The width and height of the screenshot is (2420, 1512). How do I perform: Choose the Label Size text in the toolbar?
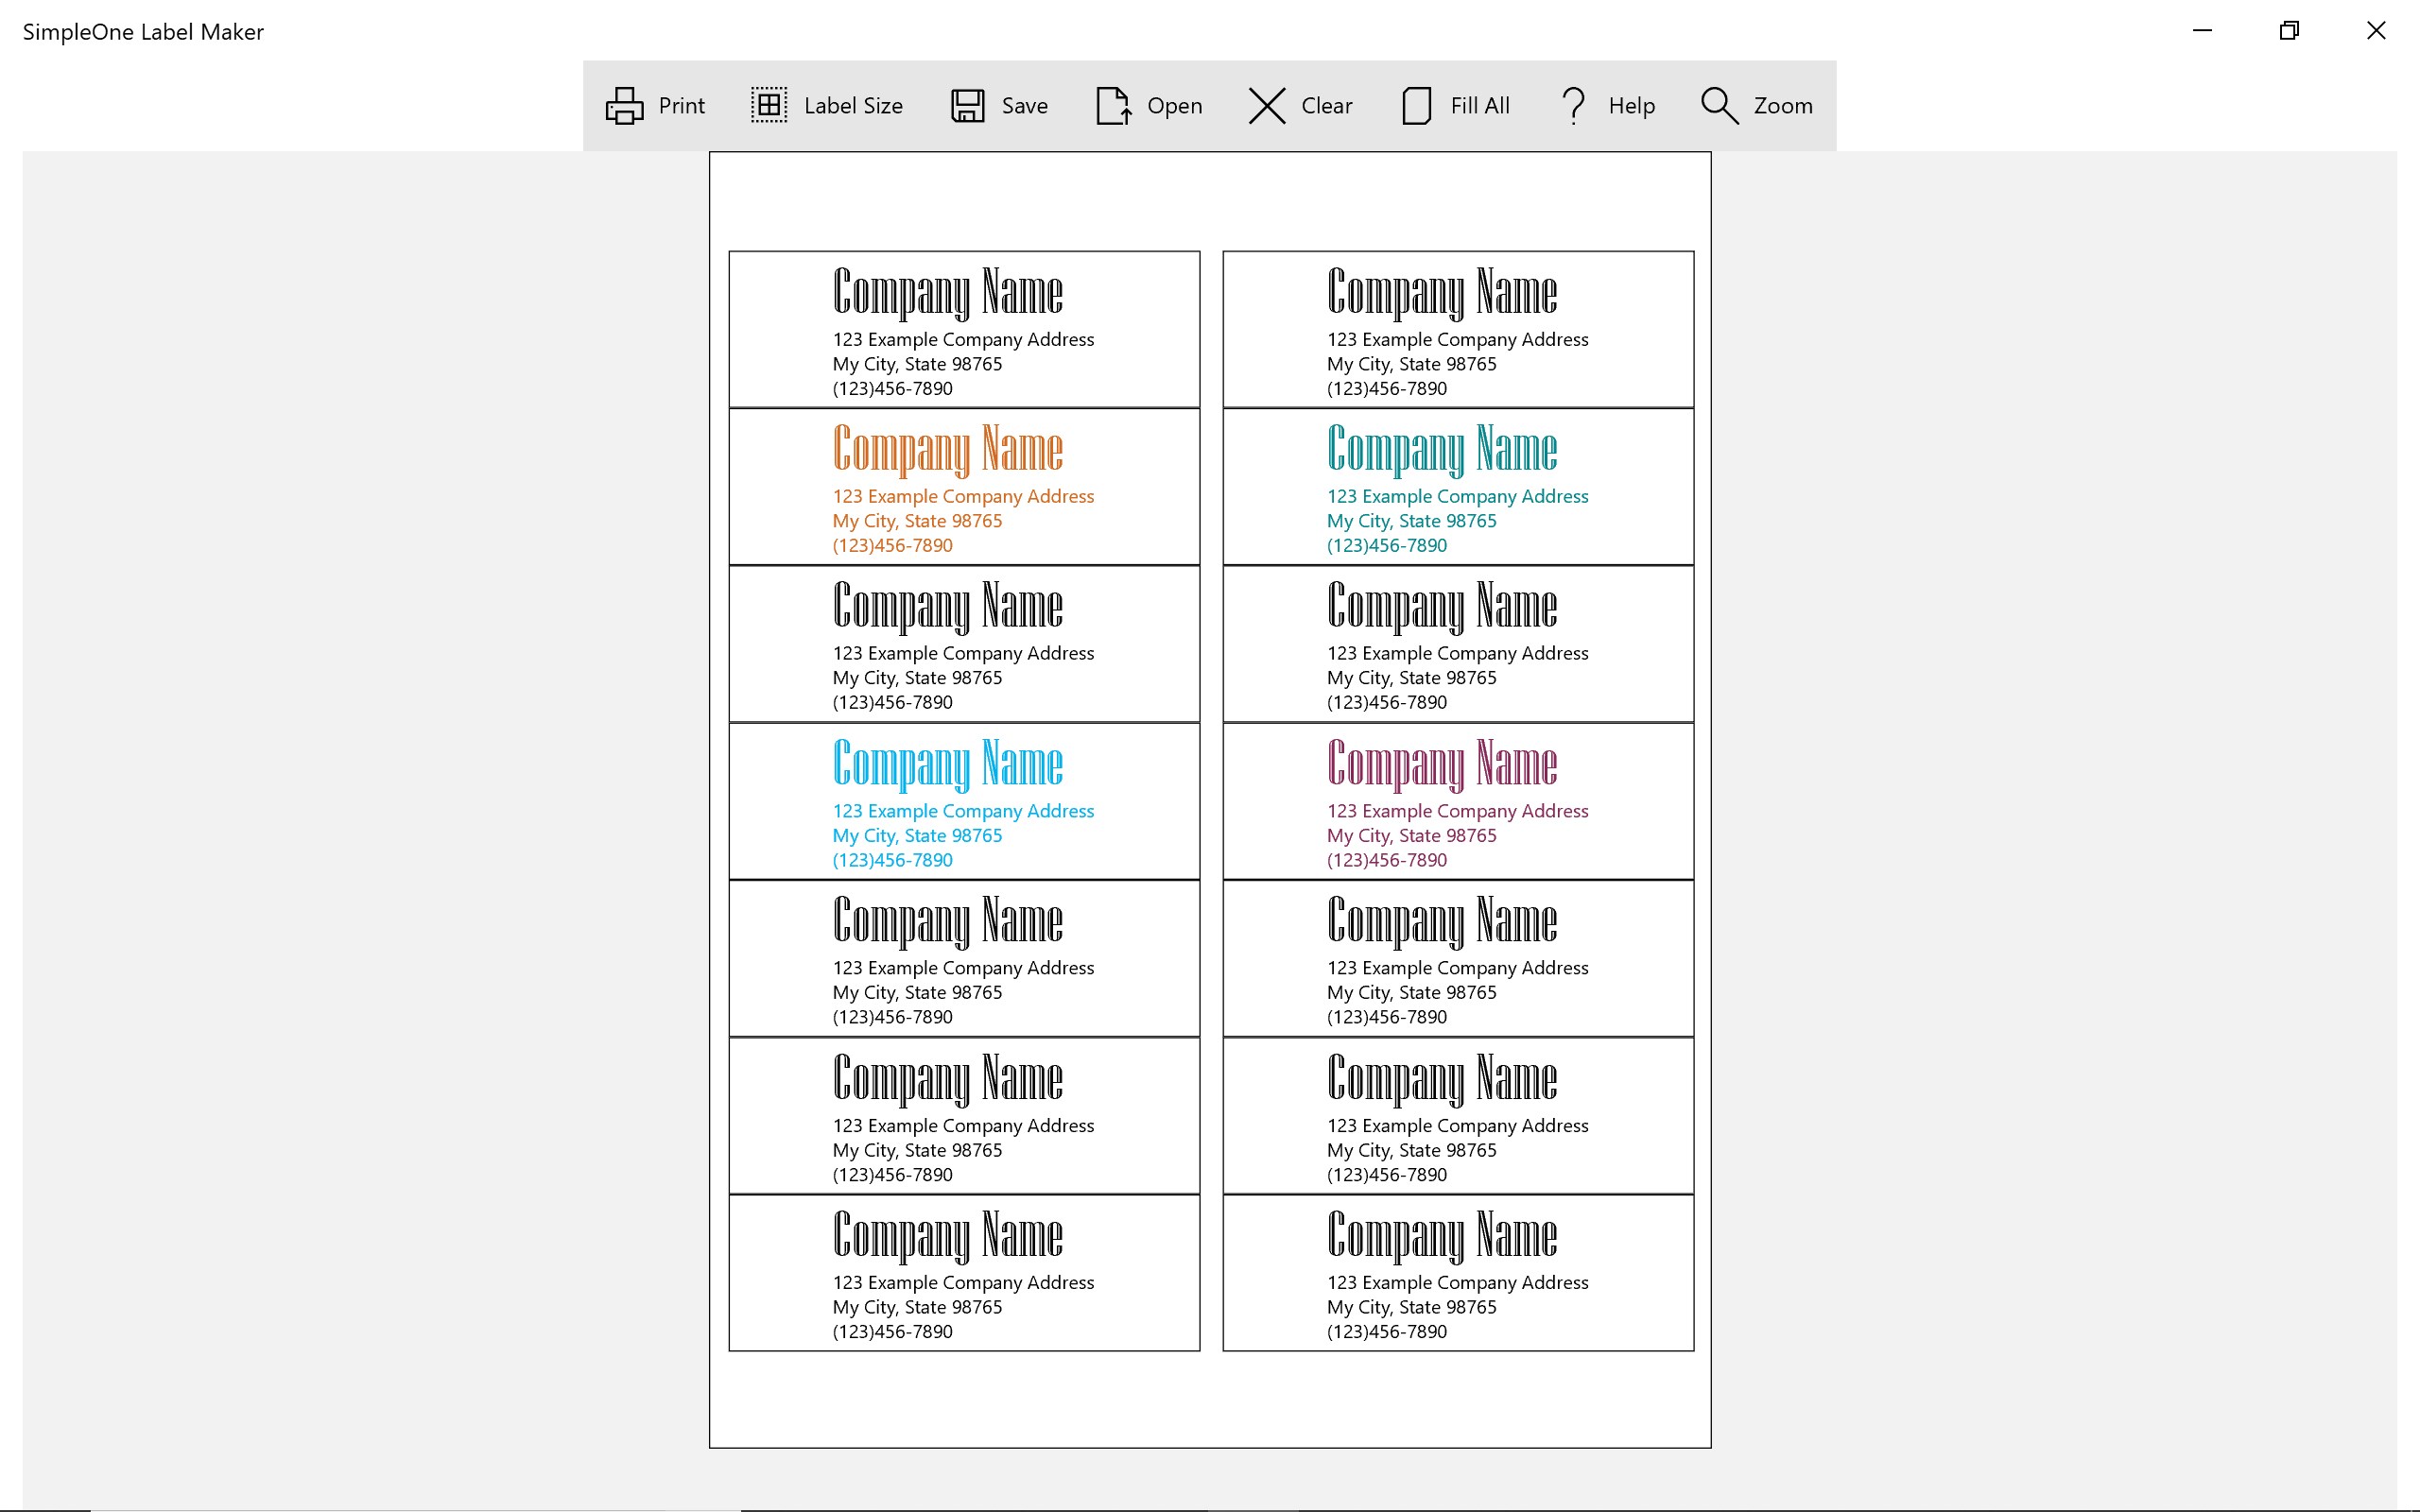point(853,106)
